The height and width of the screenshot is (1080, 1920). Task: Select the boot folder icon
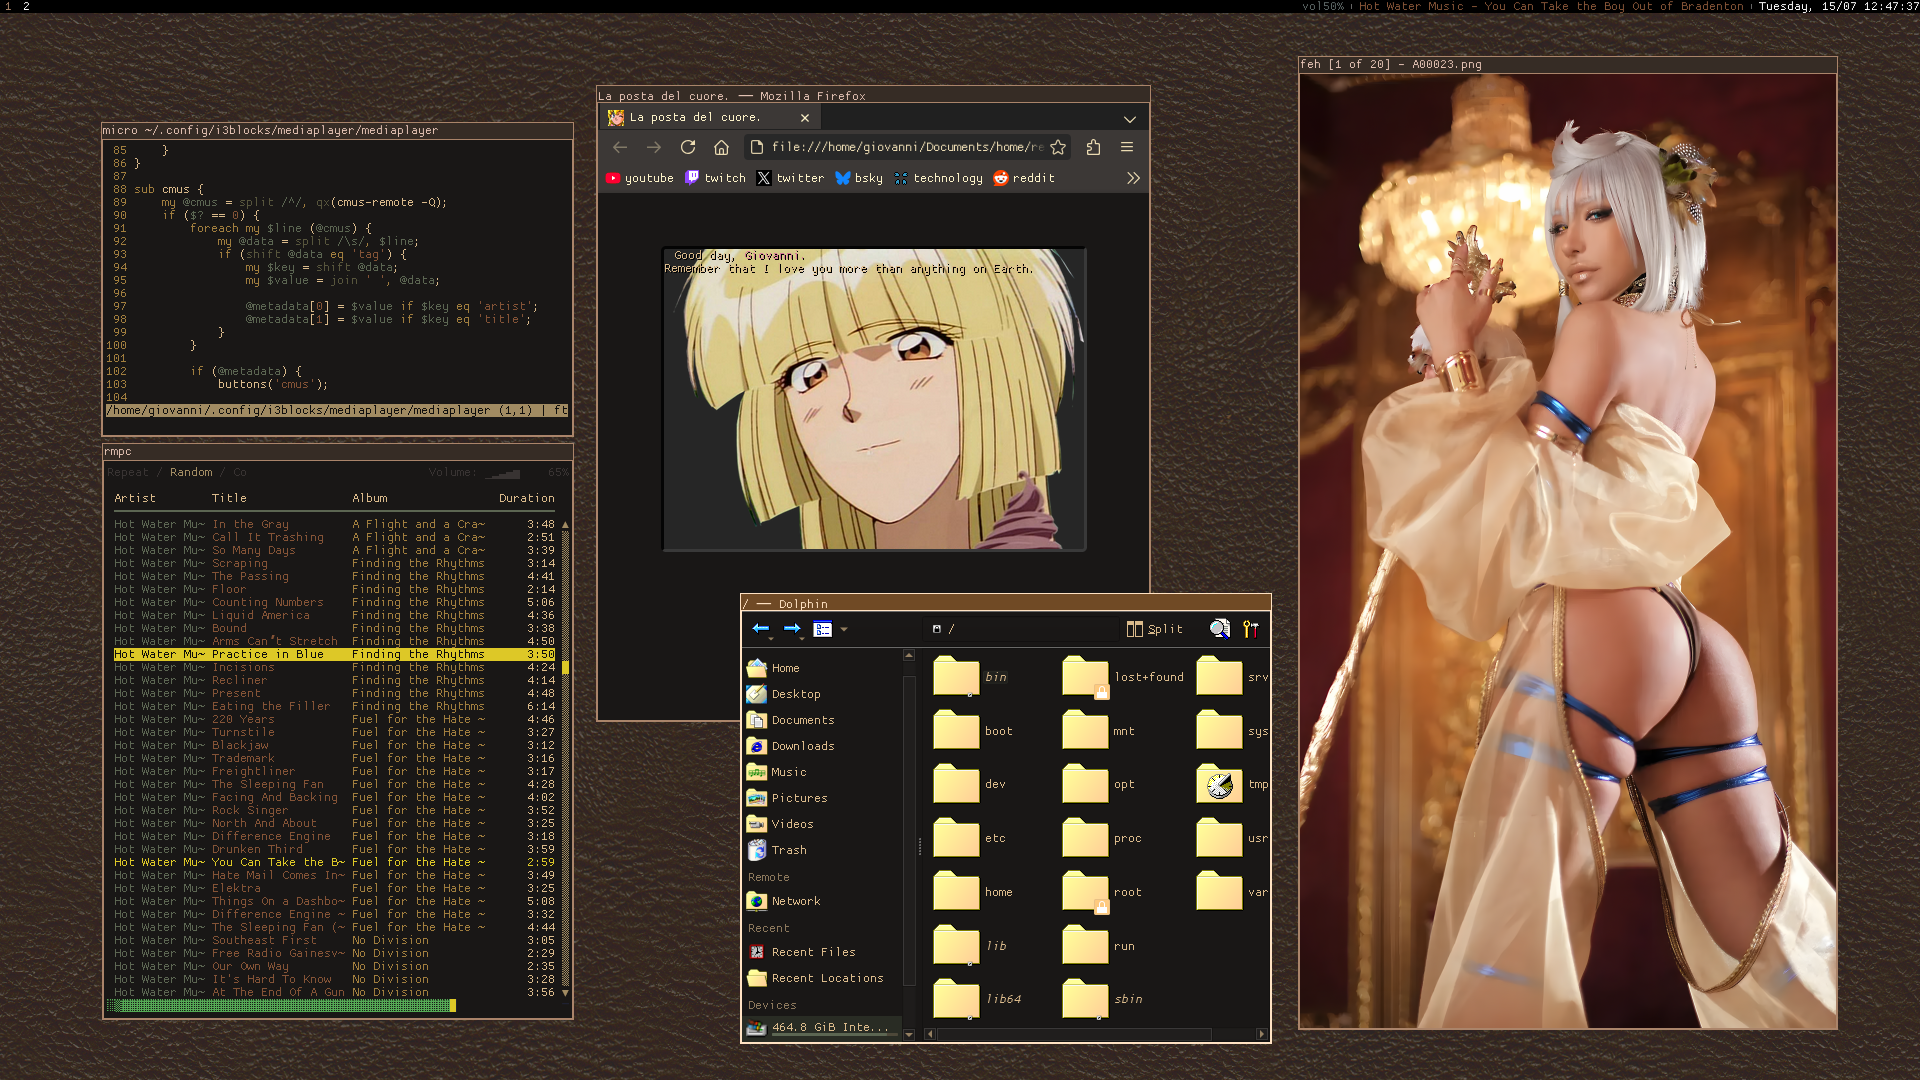pos(956,730)
